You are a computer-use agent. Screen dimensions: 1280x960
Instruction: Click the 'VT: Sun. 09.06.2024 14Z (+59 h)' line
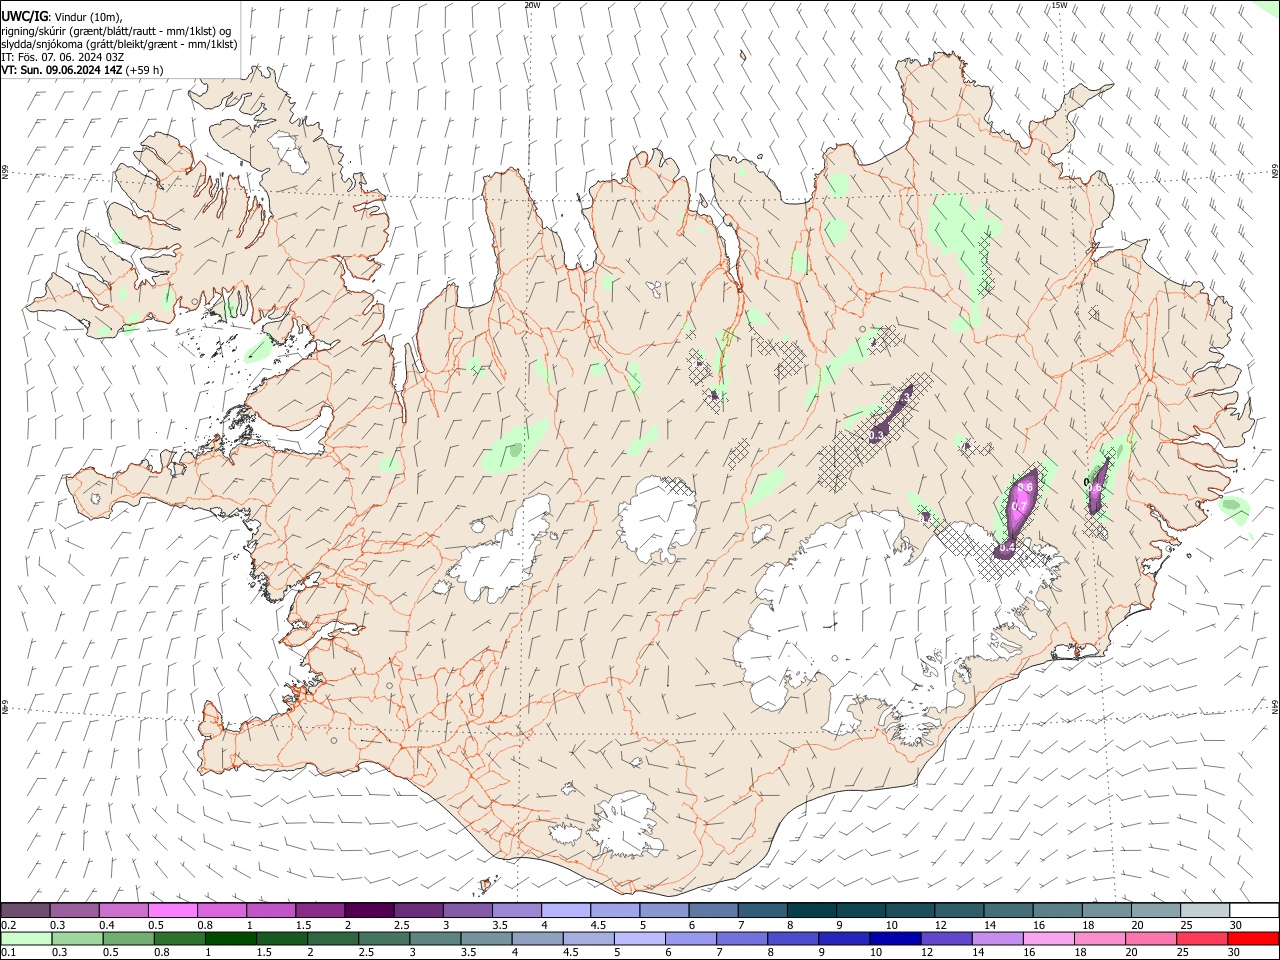(x=82, y=70)
